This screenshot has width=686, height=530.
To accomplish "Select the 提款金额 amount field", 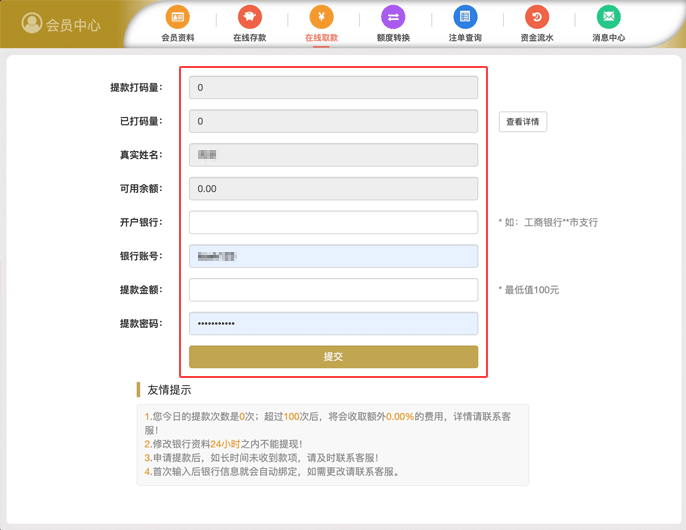I will (333, 290).
